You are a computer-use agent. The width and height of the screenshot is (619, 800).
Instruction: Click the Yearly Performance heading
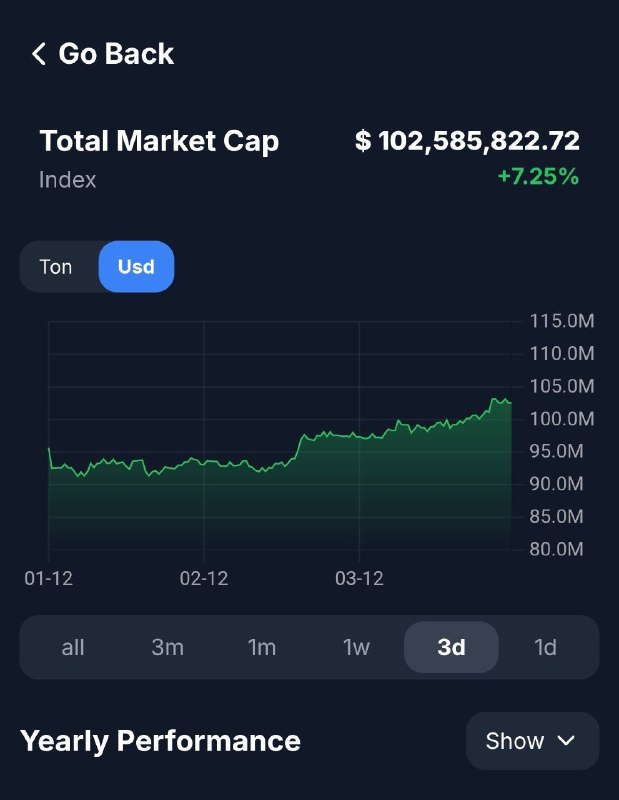(x=160, y=741)
